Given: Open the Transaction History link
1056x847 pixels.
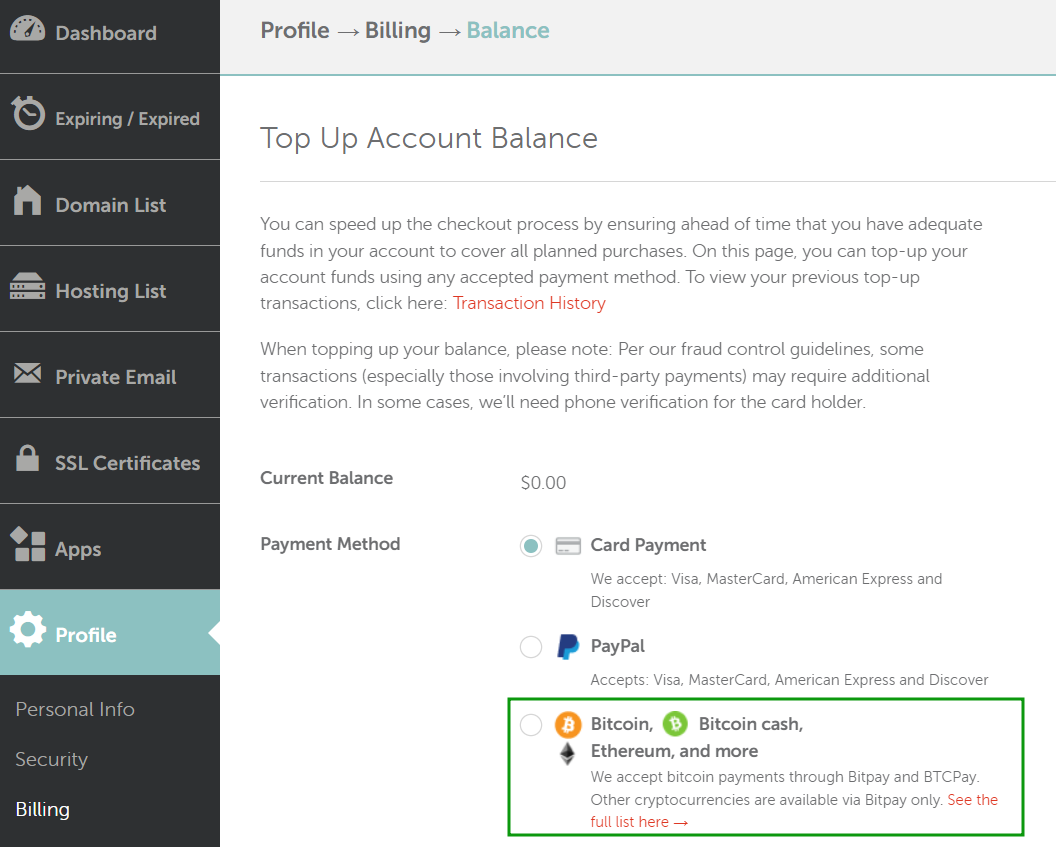Looking at the screenshot, I should click(x=529, y=302).
